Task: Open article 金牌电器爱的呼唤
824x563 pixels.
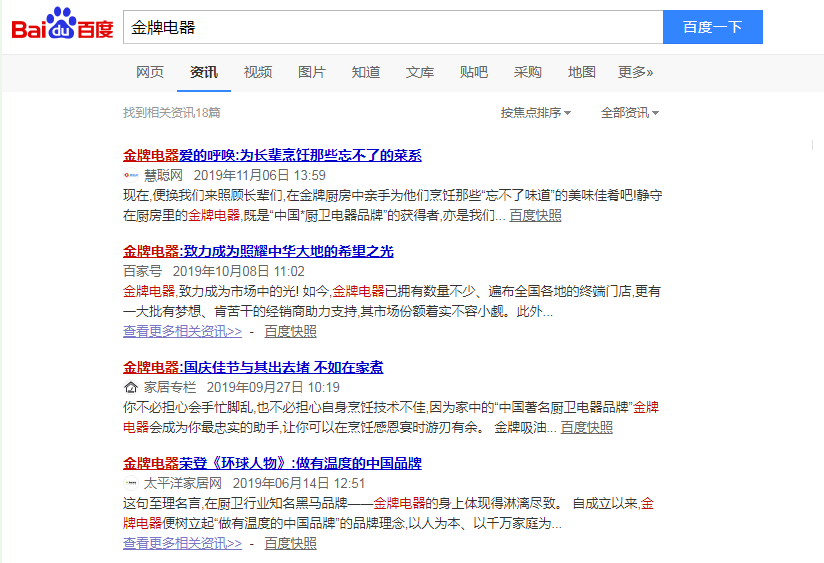Action: (x=272, y=155)
